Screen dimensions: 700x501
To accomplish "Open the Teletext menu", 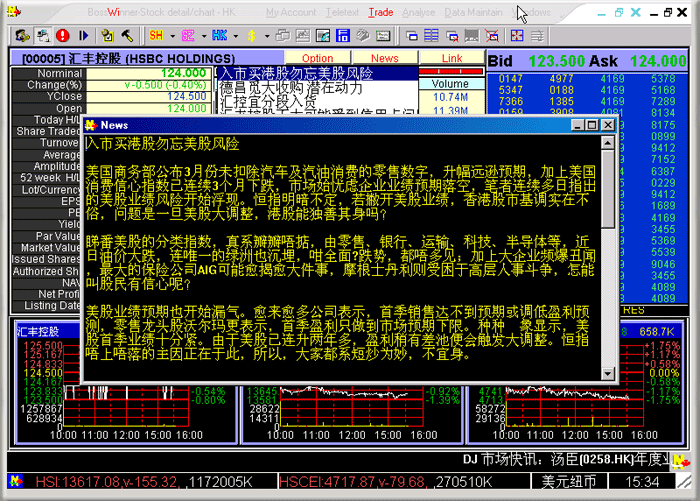I will click(342, 13).
